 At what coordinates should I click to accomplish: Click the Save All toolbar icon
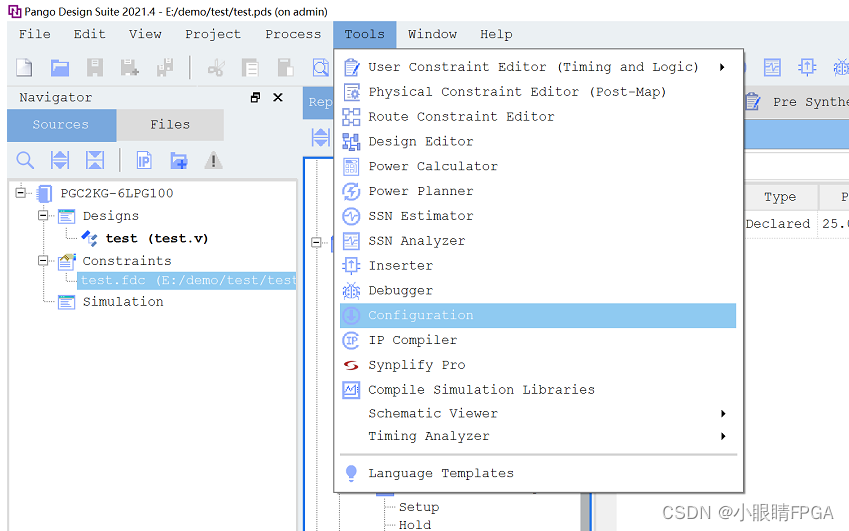coord(165,68)
